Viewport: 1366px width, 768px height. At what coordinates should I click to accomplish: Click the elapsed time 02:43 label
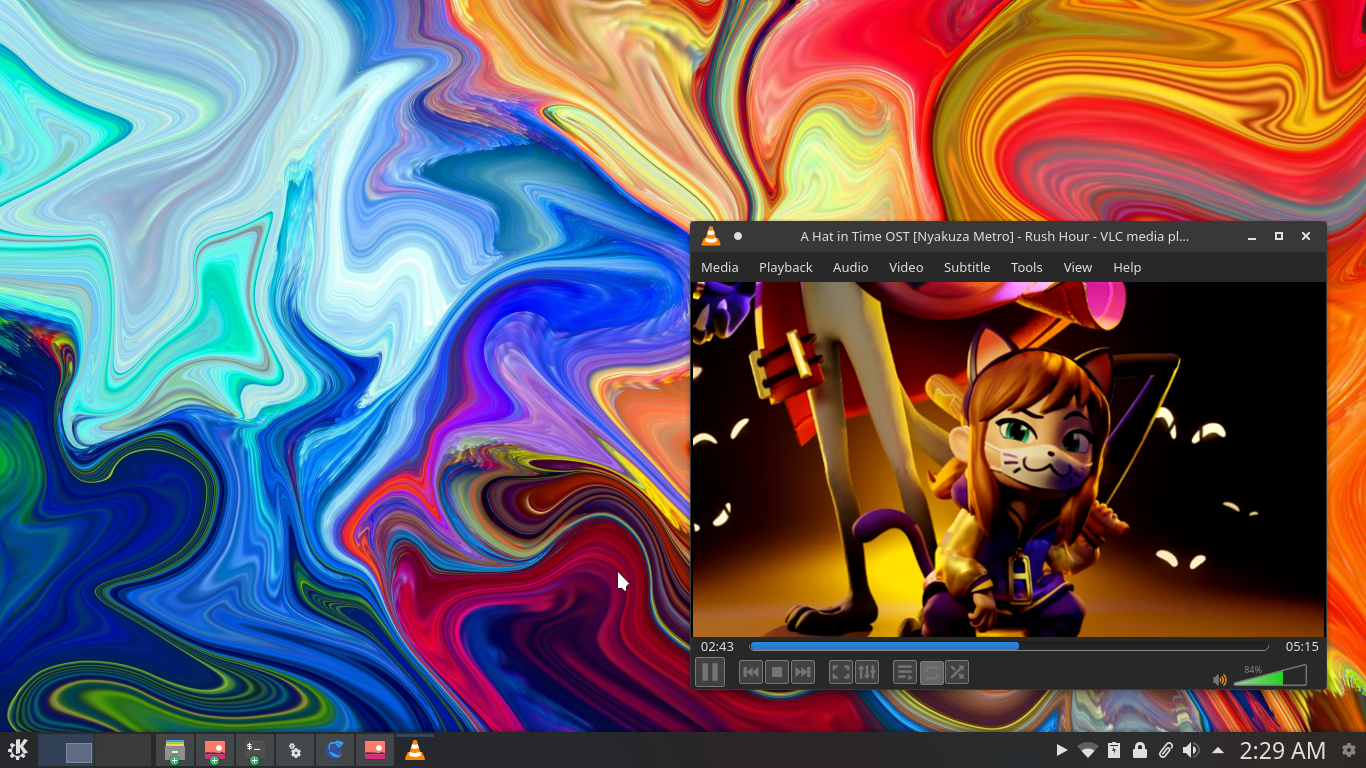(717, 647)
